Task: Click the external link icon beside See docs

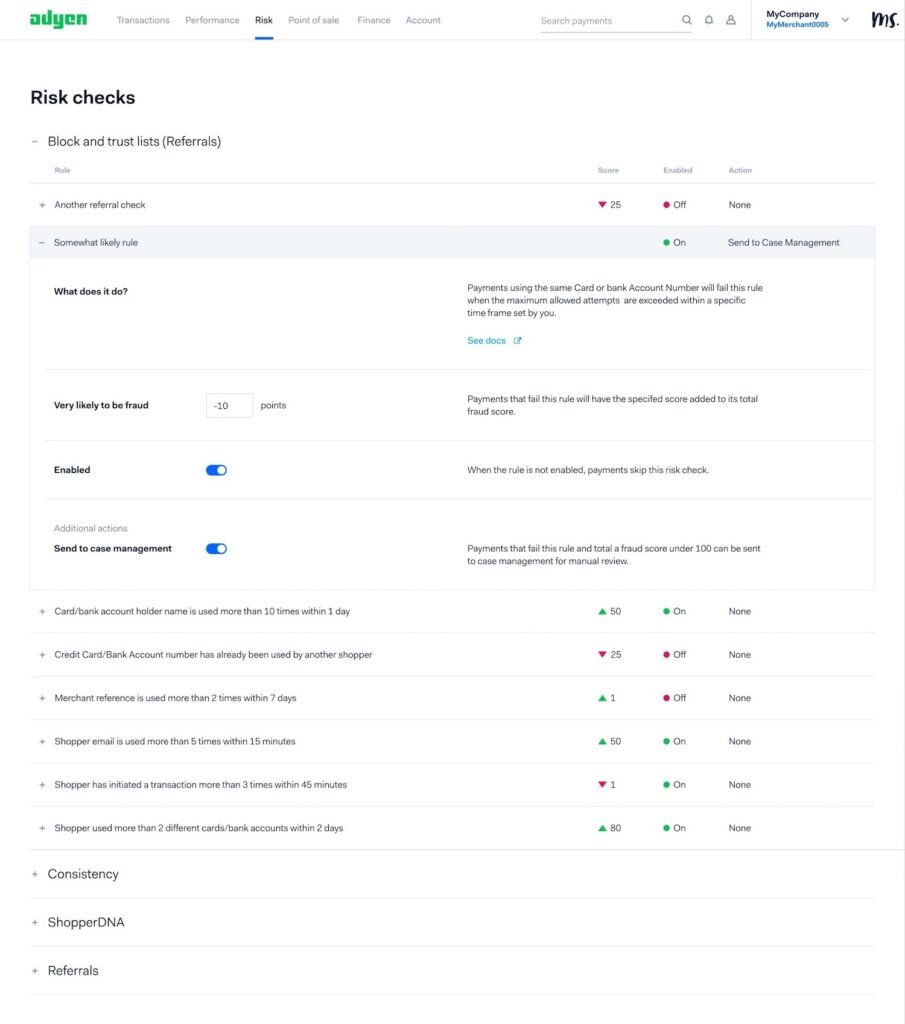Action: click(x=517, y=340)
